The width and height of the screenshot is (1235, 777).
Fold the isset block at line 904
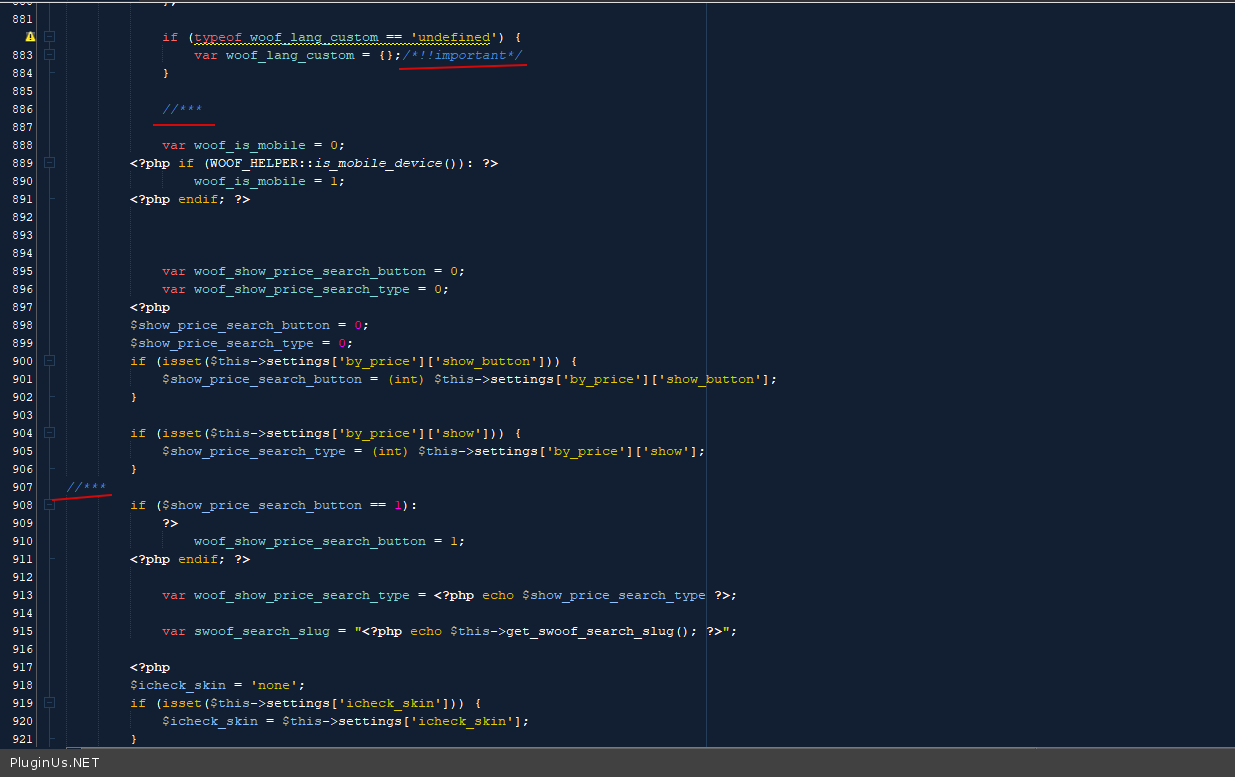pos(49,433)
